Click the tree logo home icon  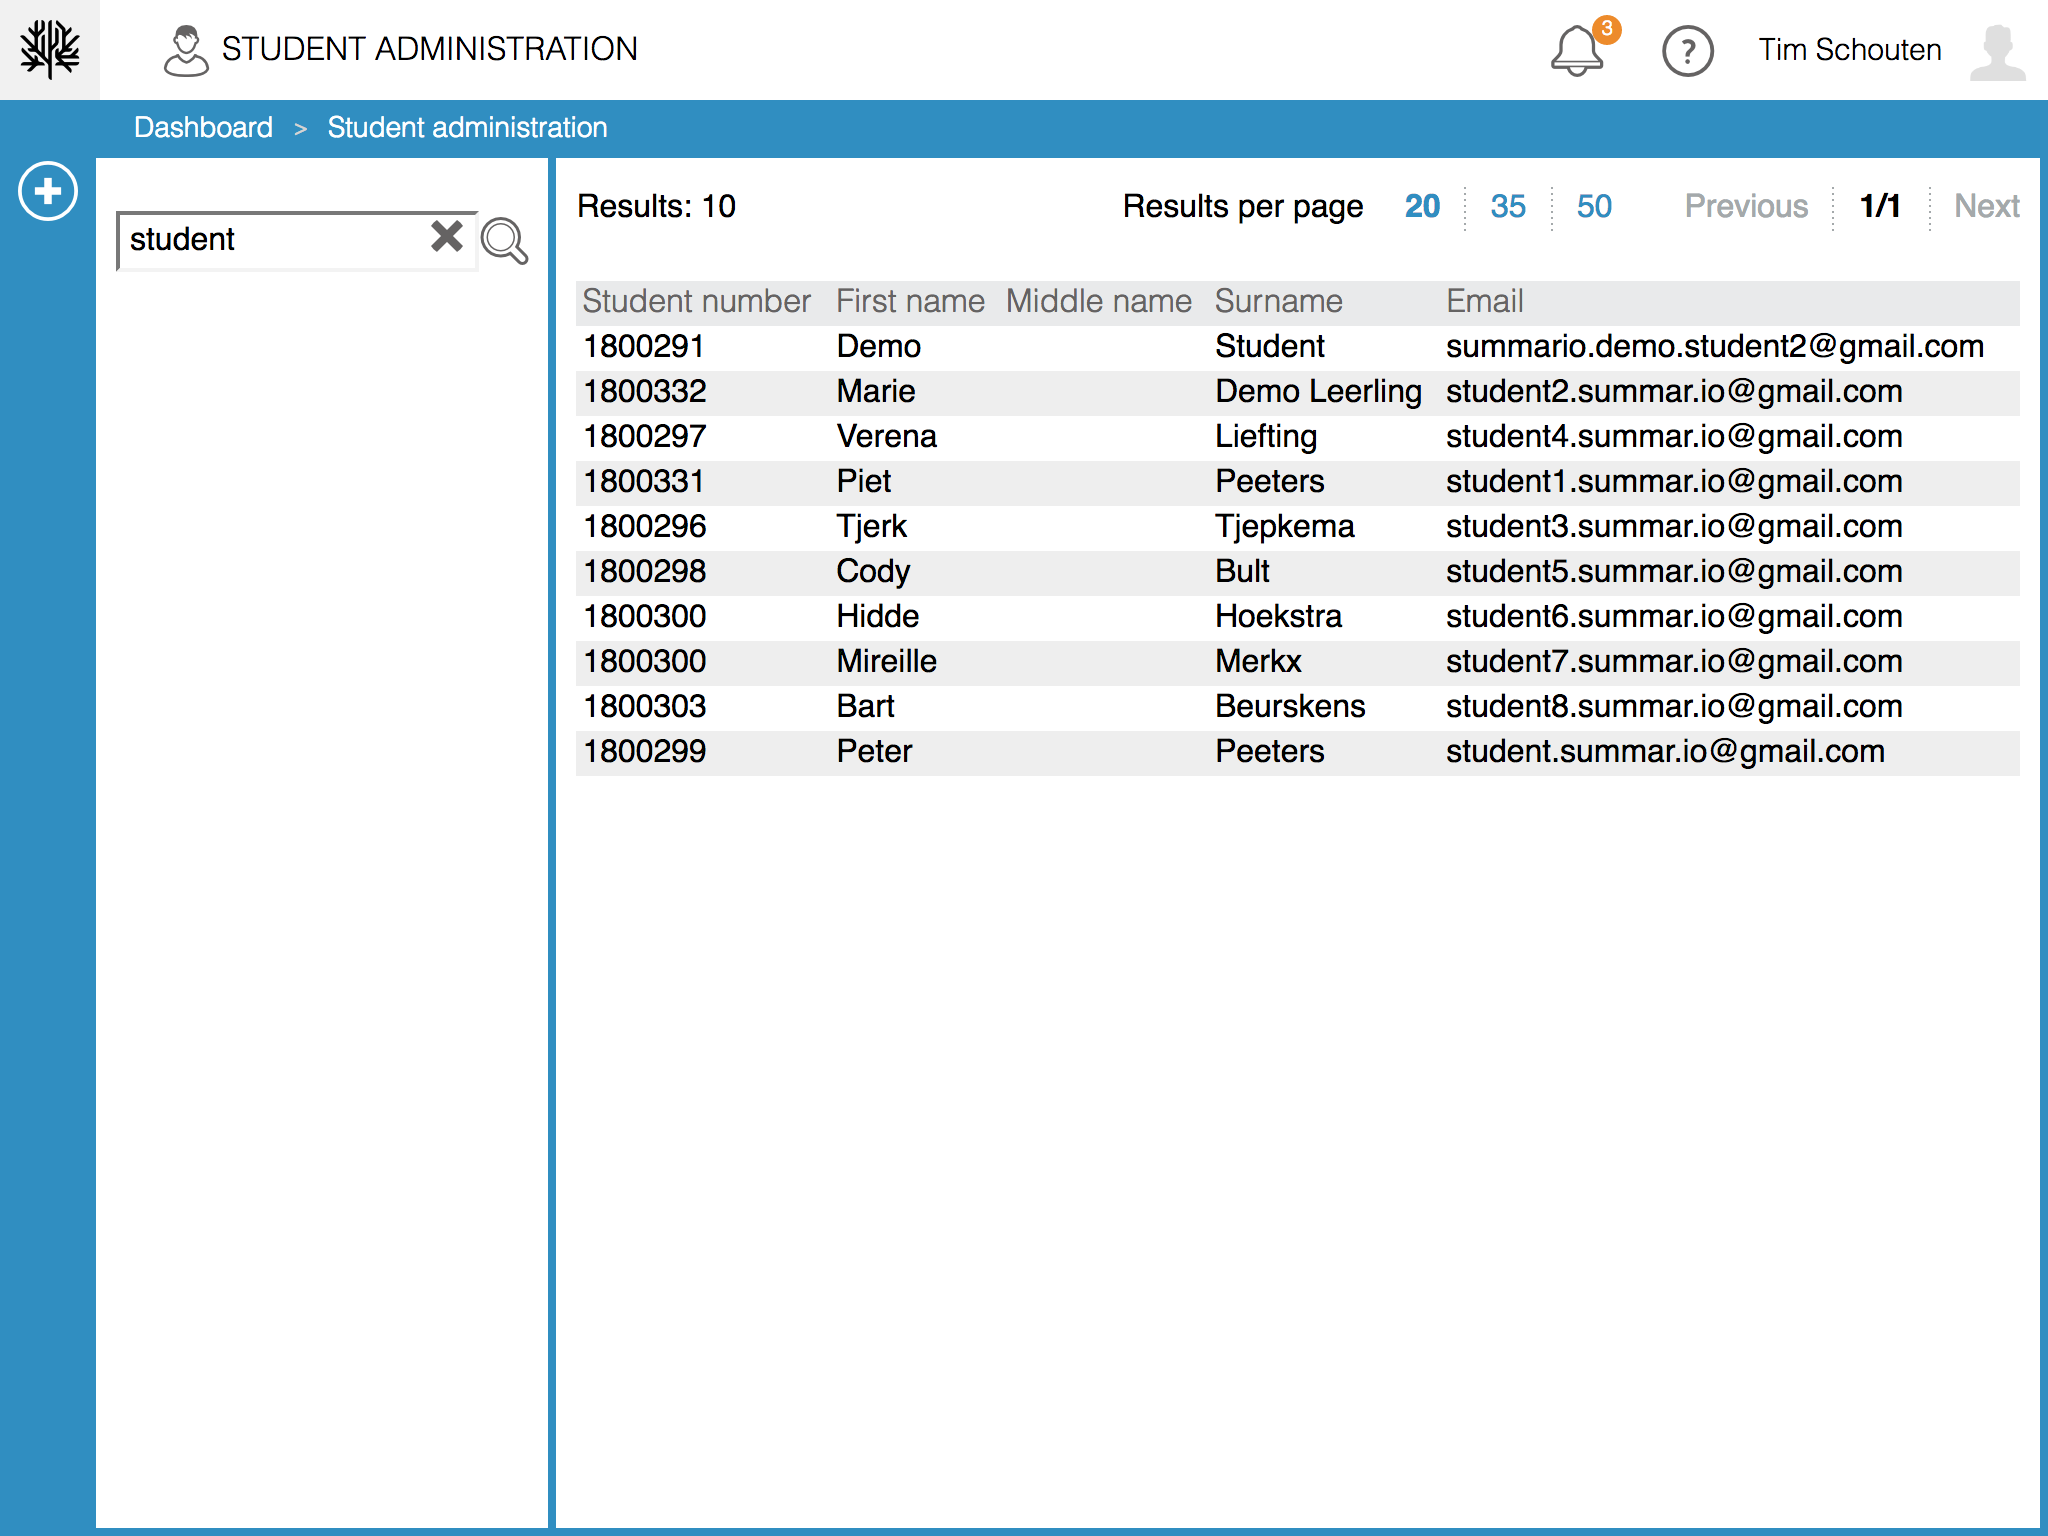coord(49,49)
